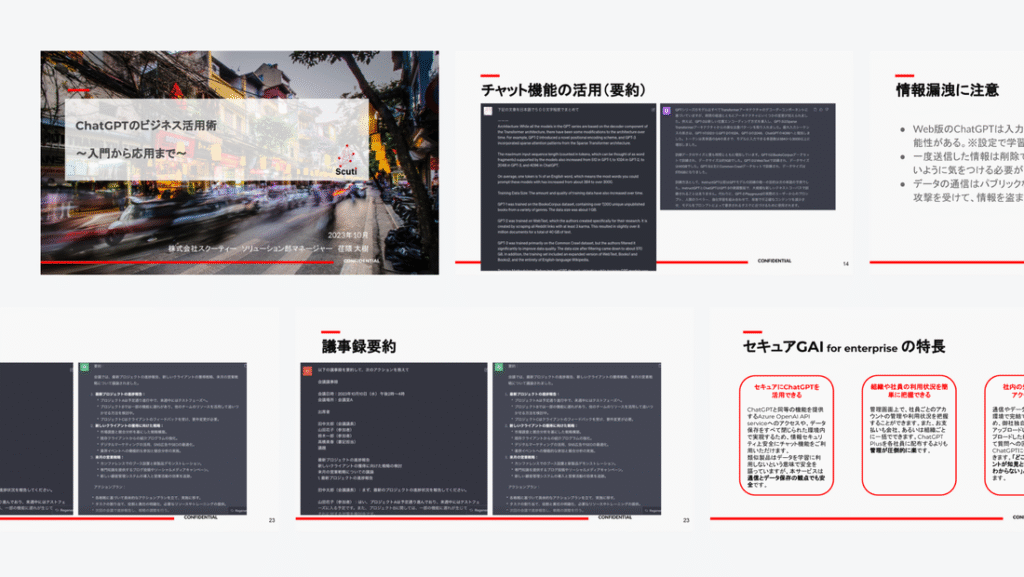Screen dimensions: 1024x577
Task: Open summary response screenshot in 議事録要約 slide
Action: click(x=577, y=439)
